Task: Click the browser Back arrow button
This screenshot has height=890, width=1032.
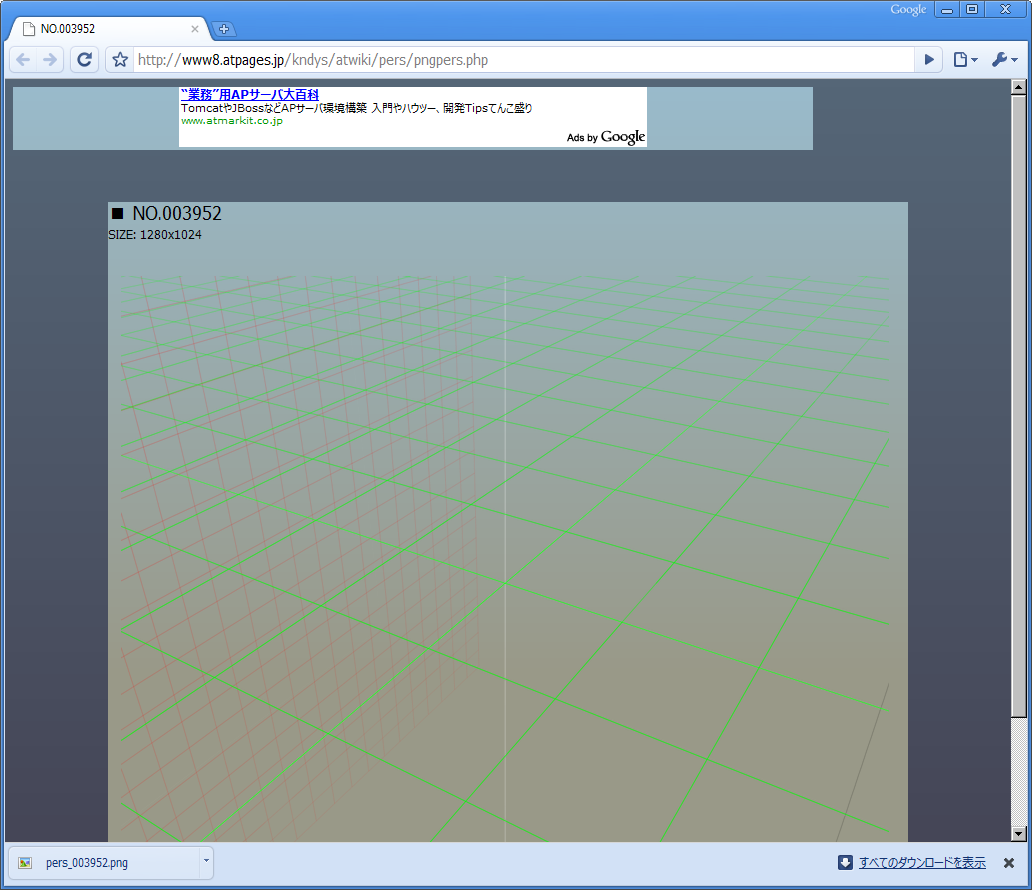Action: pyautogui.click(x=23, y=60)
